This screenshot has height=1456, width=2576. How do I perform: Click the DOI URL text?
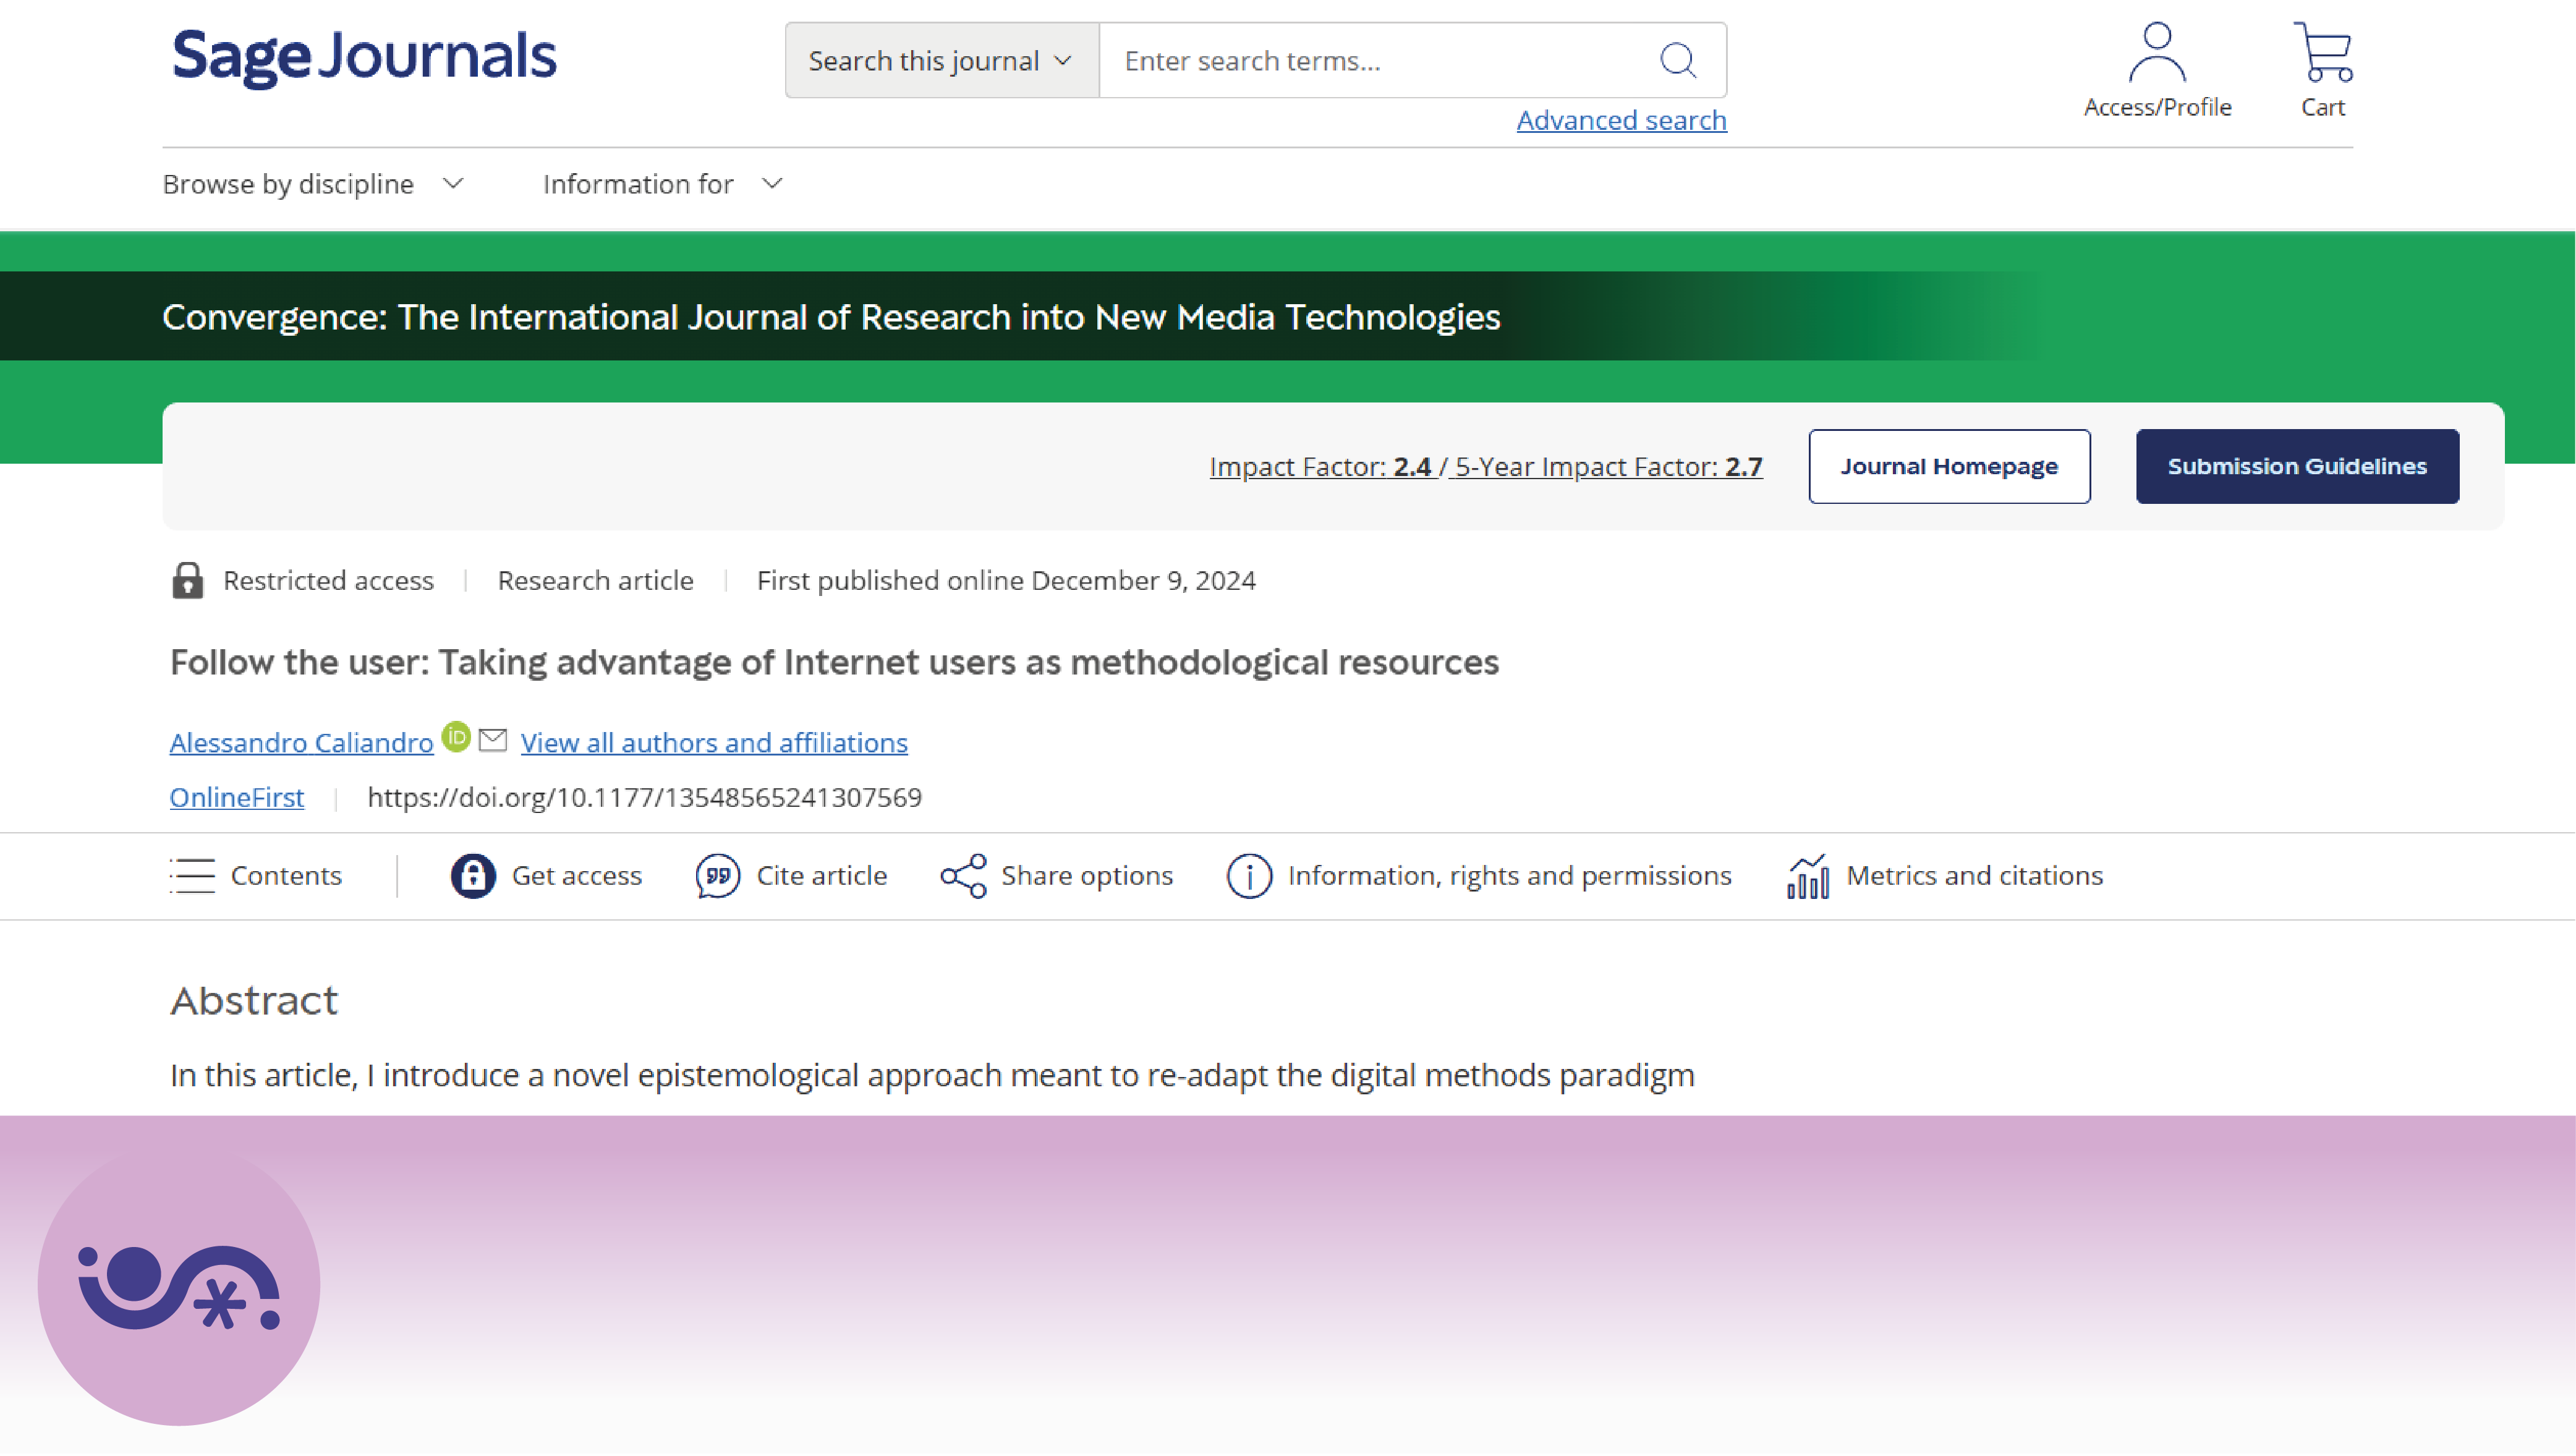pyautogui.click(x=644, y=797)
